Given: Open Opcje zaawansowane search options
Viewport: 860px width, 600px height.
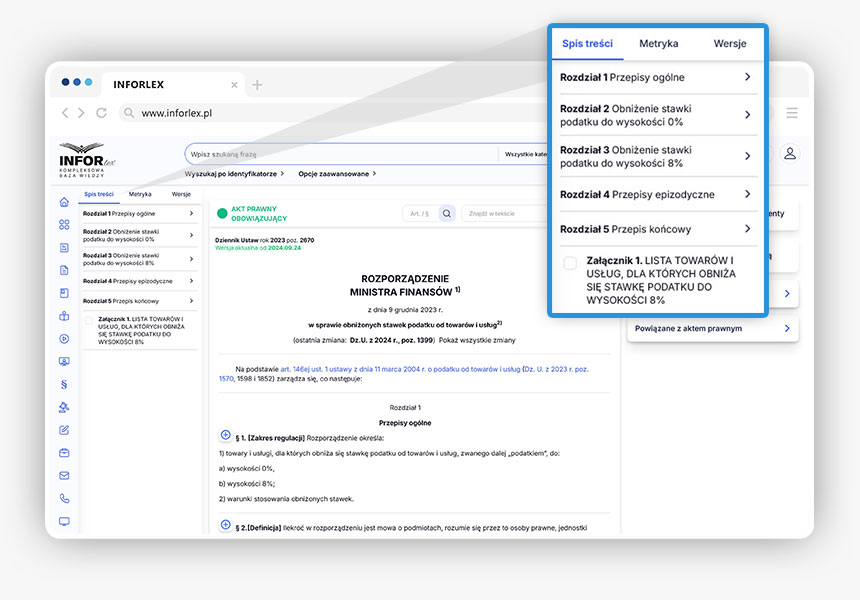Looking at the screenshot, I should point(337,174).
